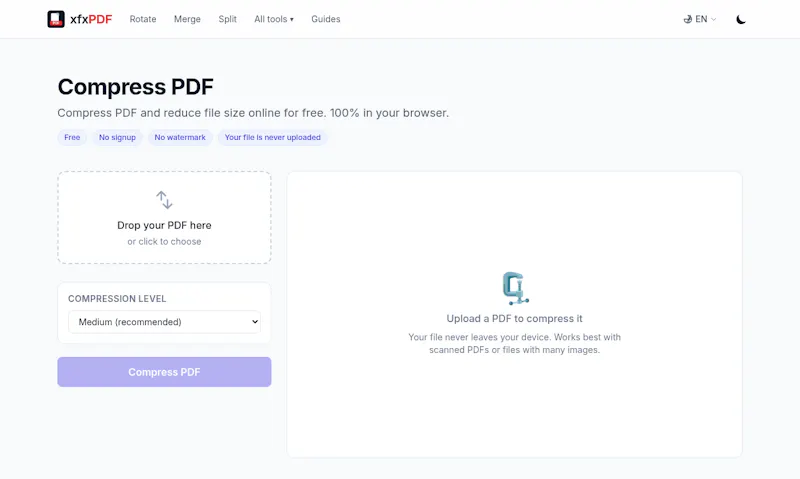800x479 pixels.
Task: Click the page subtitle about reducing file size
Action: click(x=253, y=113)
